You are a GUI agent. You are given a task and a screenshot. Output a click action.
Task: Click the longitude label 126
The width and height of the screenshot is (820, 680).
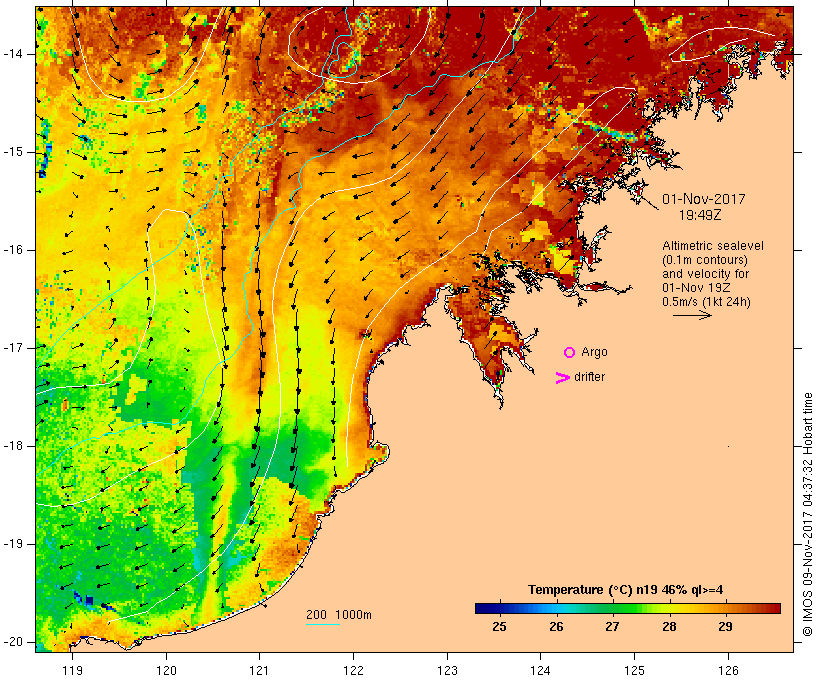tap(728, 670)
